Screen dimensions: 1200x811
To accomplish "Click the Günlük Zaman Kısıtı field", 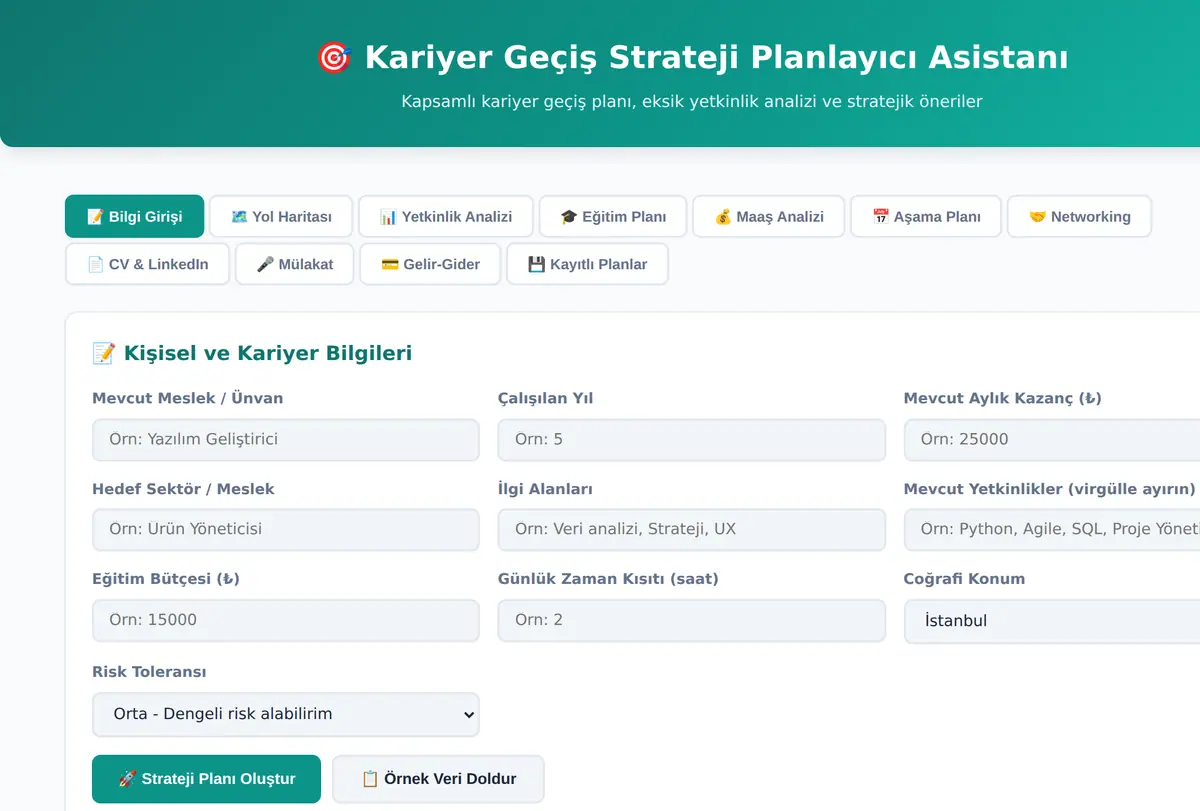I will [x=692, y=620].
